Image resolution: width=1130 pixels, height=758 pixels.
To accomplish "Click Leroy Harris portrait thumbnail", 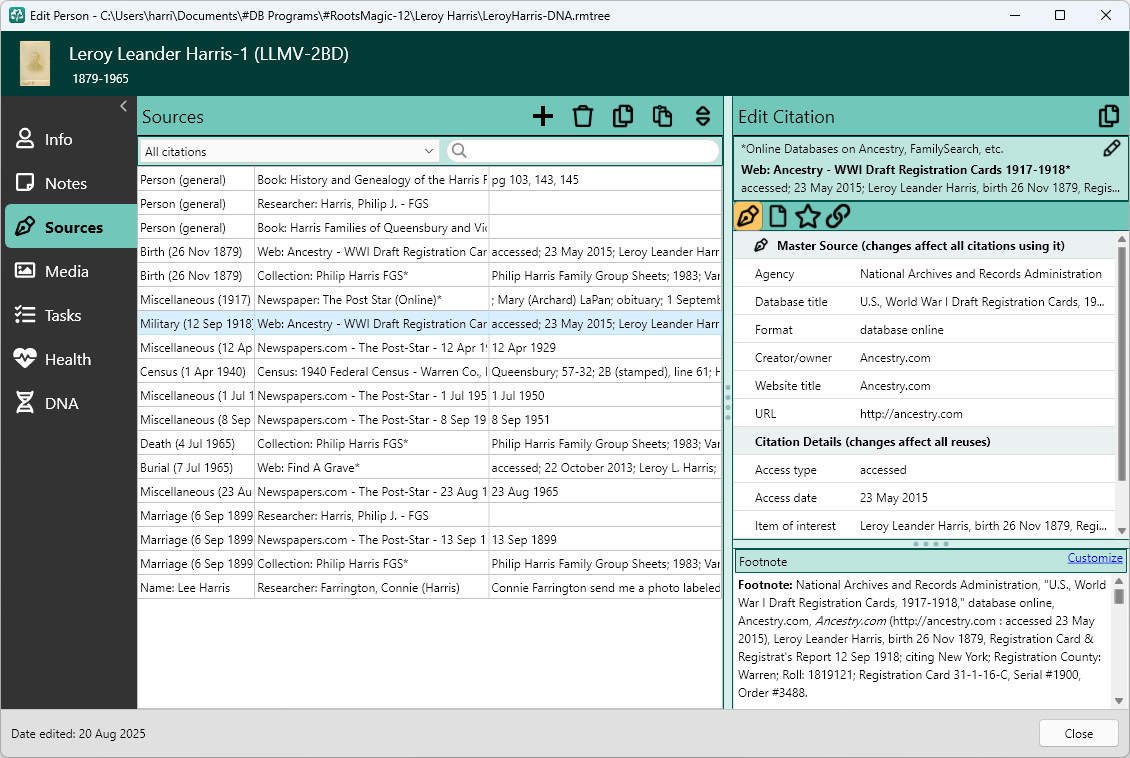I will point(35,63).
